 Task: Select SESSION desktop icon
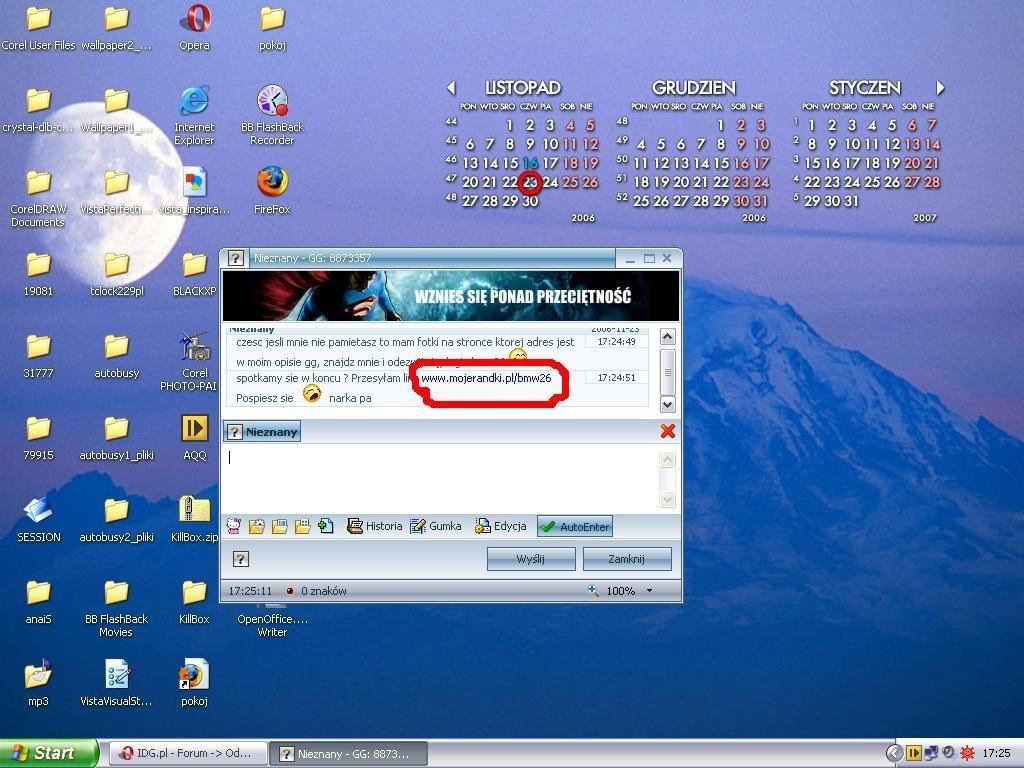coord(39,519)
